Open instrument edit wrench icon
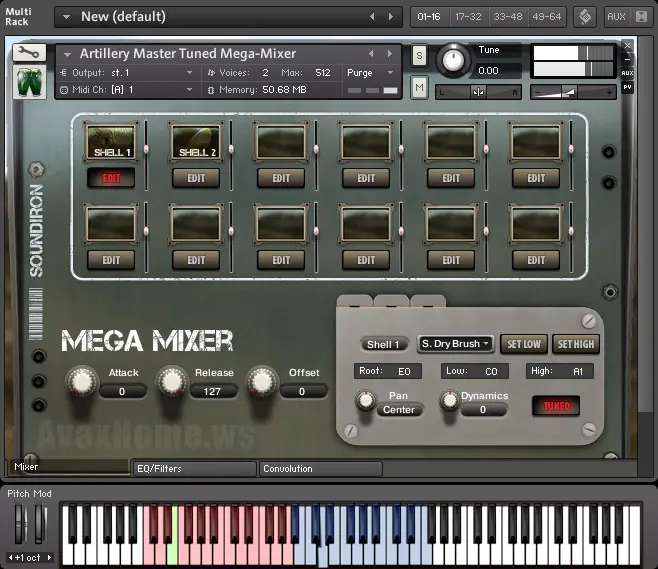 tap(29, 53)
